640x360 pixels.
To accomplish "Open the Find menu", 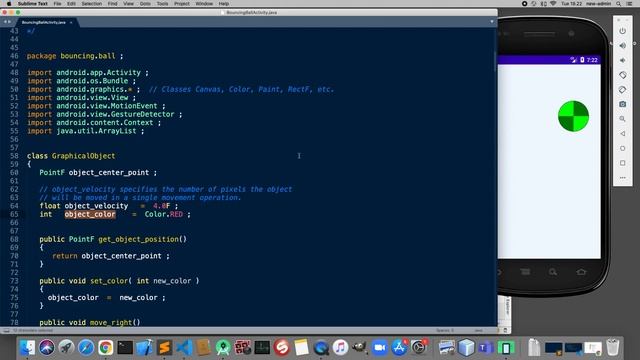I will click(113, 3).
